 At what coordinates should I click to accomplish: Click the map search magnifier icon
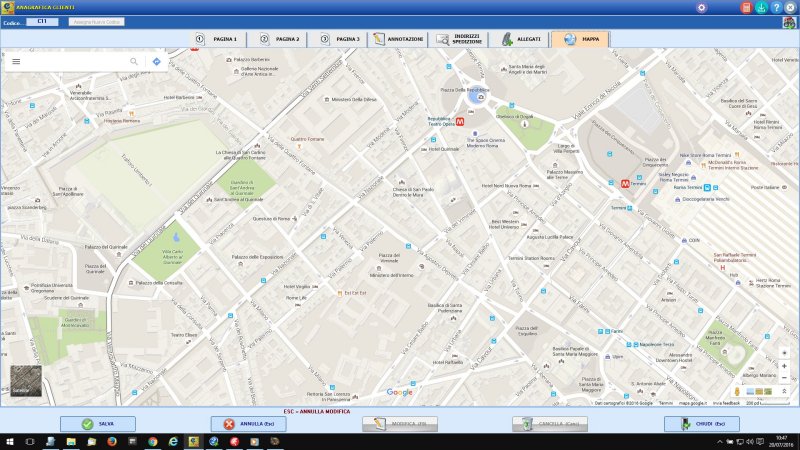134,61
